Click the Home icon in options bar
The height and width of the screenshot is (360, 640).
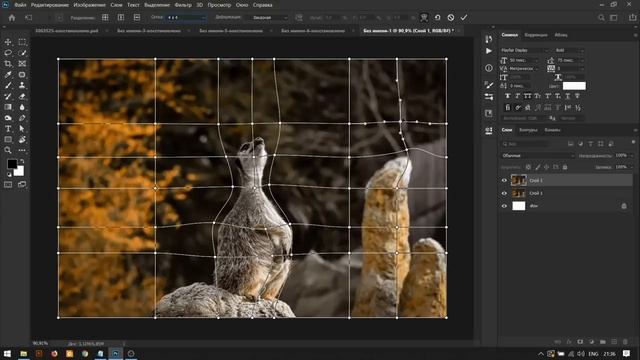[12, 18]
